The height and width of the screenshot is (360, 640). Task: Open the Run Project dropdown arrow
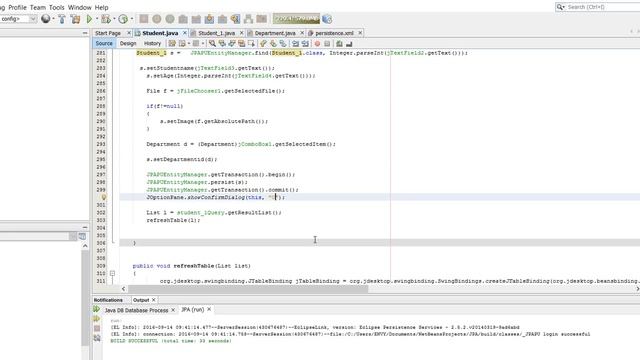tap(97, 19)
